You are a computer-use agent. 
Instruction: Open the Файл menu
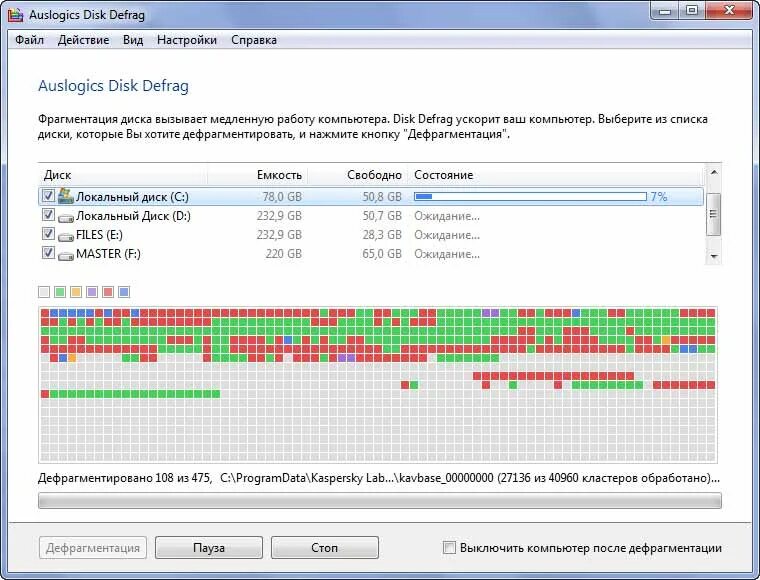coord(29,40)
